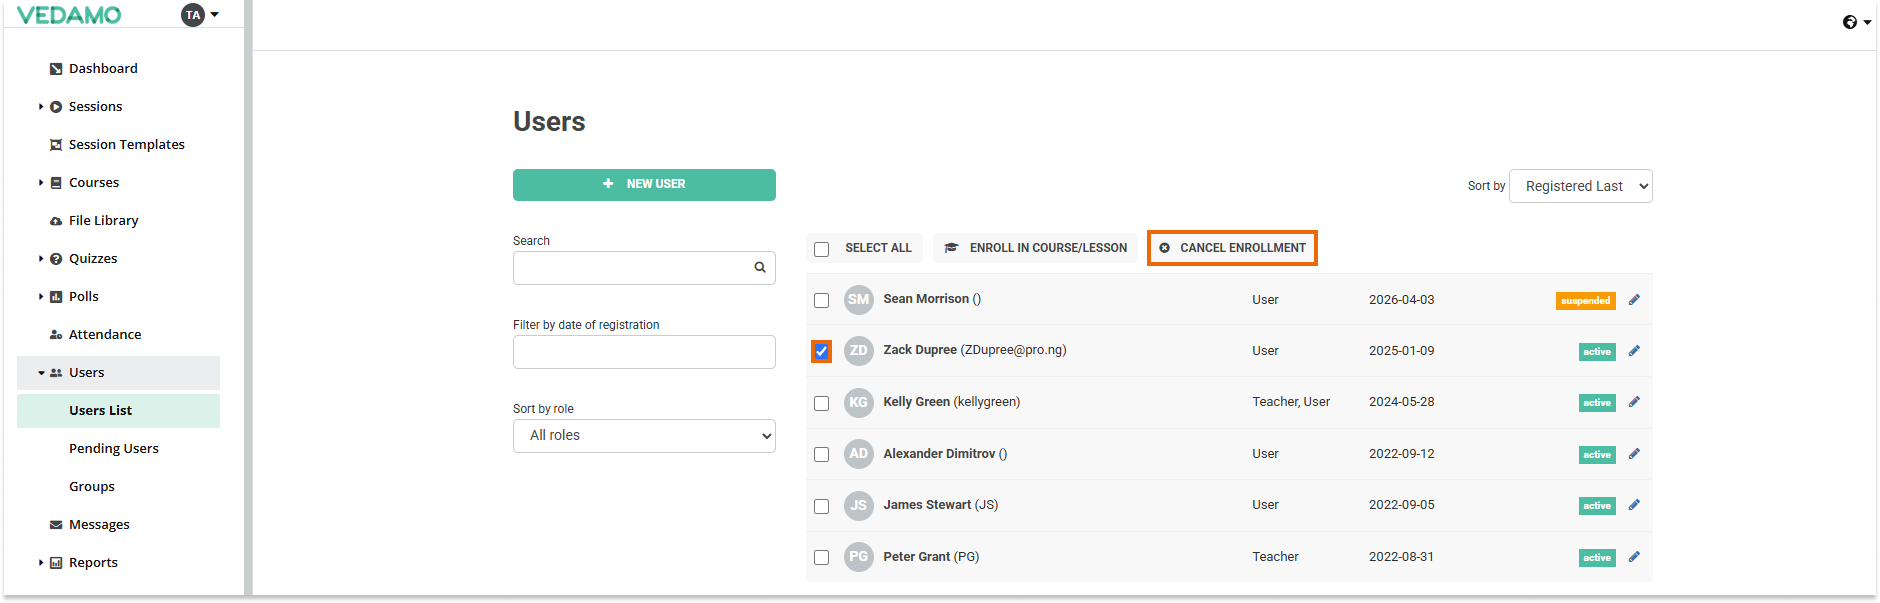Open the Registered Last sort dropdown
The image size is (1880, 603).
[x=1581, y=186]
